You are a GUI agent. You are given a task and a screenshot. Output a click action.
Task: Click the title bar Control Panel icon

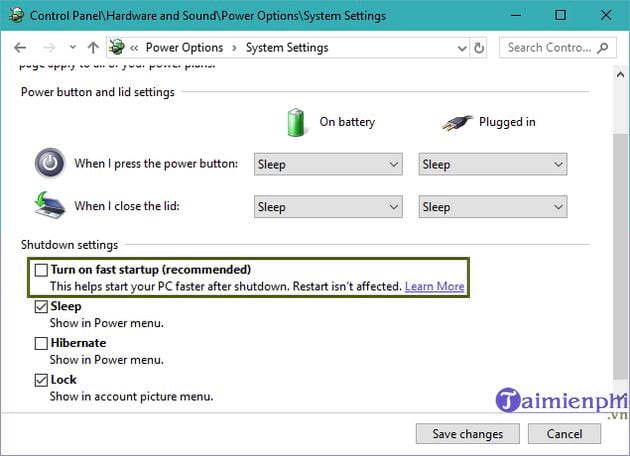16,15
